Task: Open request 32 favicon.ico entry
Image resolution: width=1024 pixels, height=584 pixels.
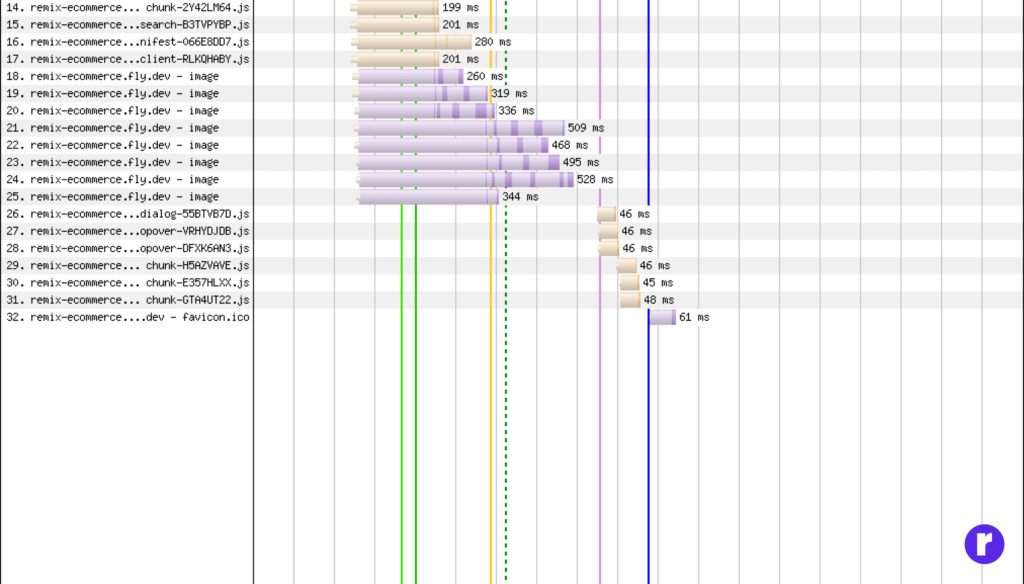Action: [x=127, y=317]
